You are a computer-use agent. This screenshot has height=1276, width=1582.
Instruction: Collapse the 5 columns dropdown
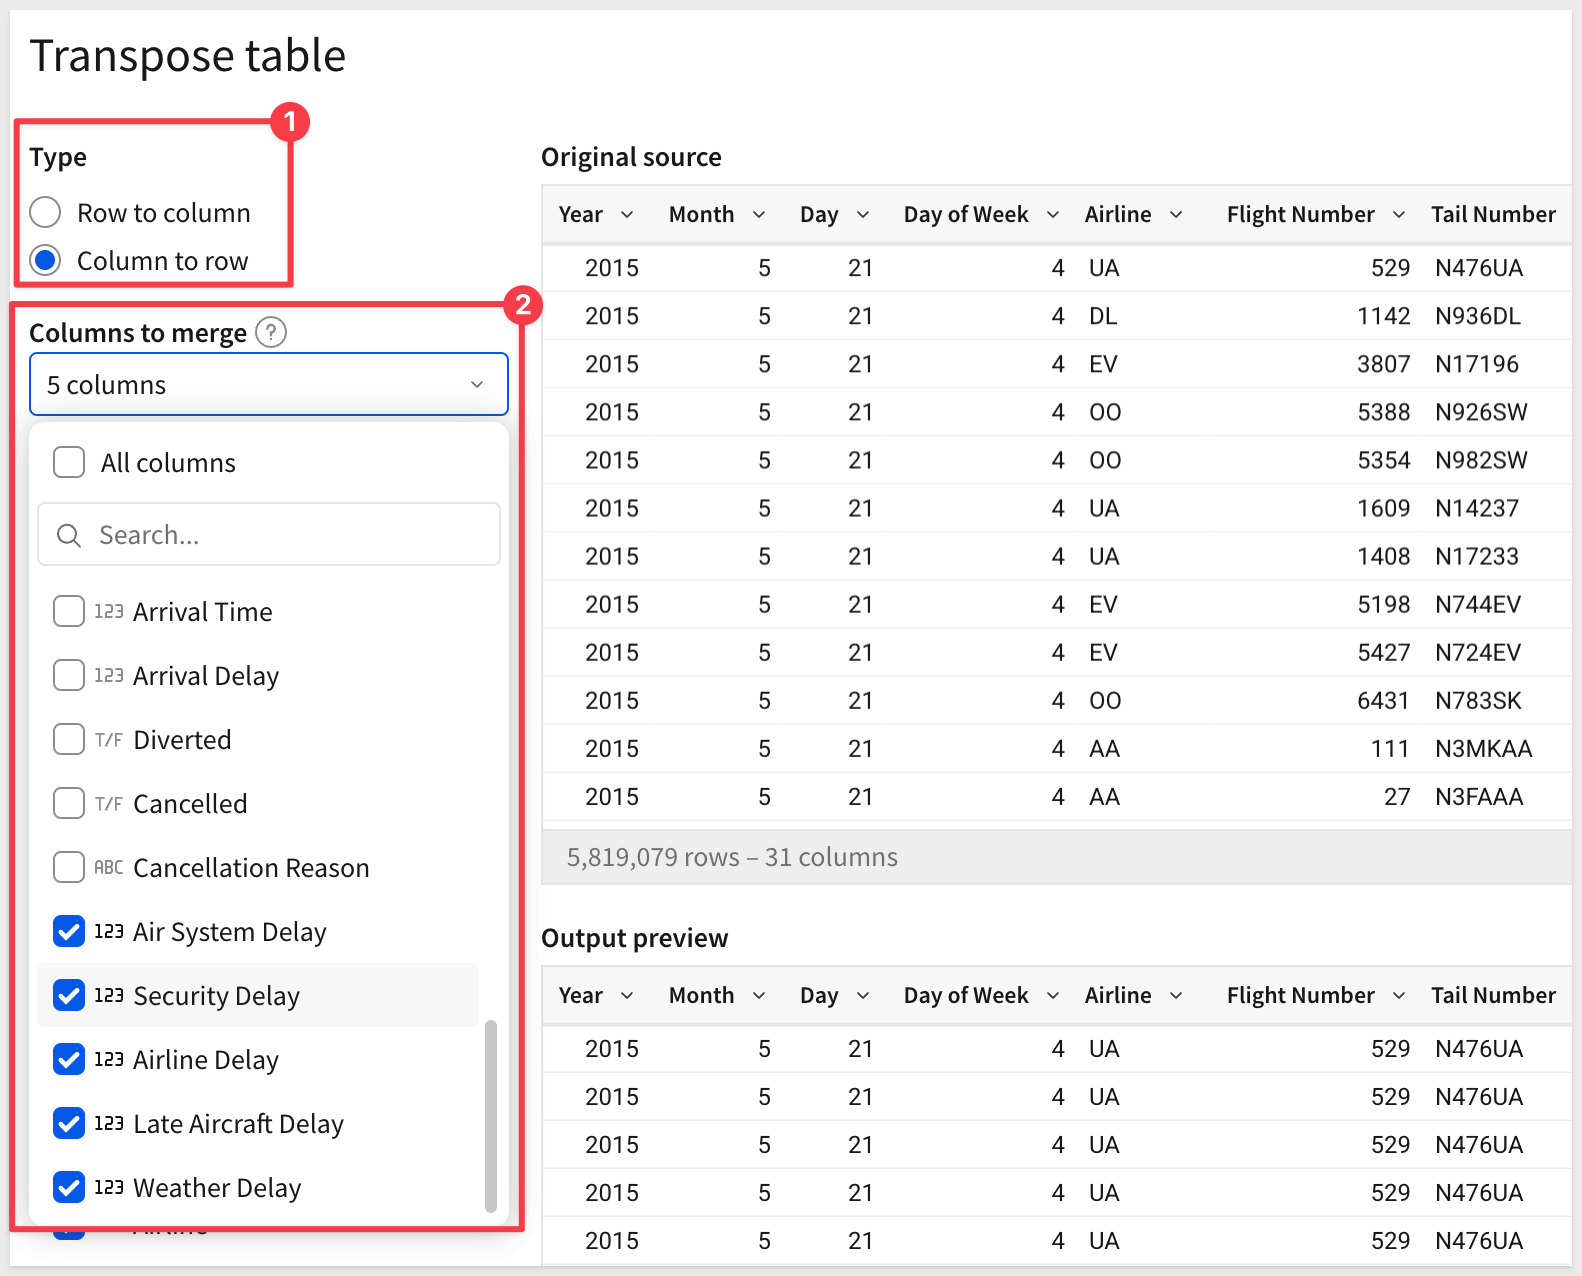click(476, 385)
